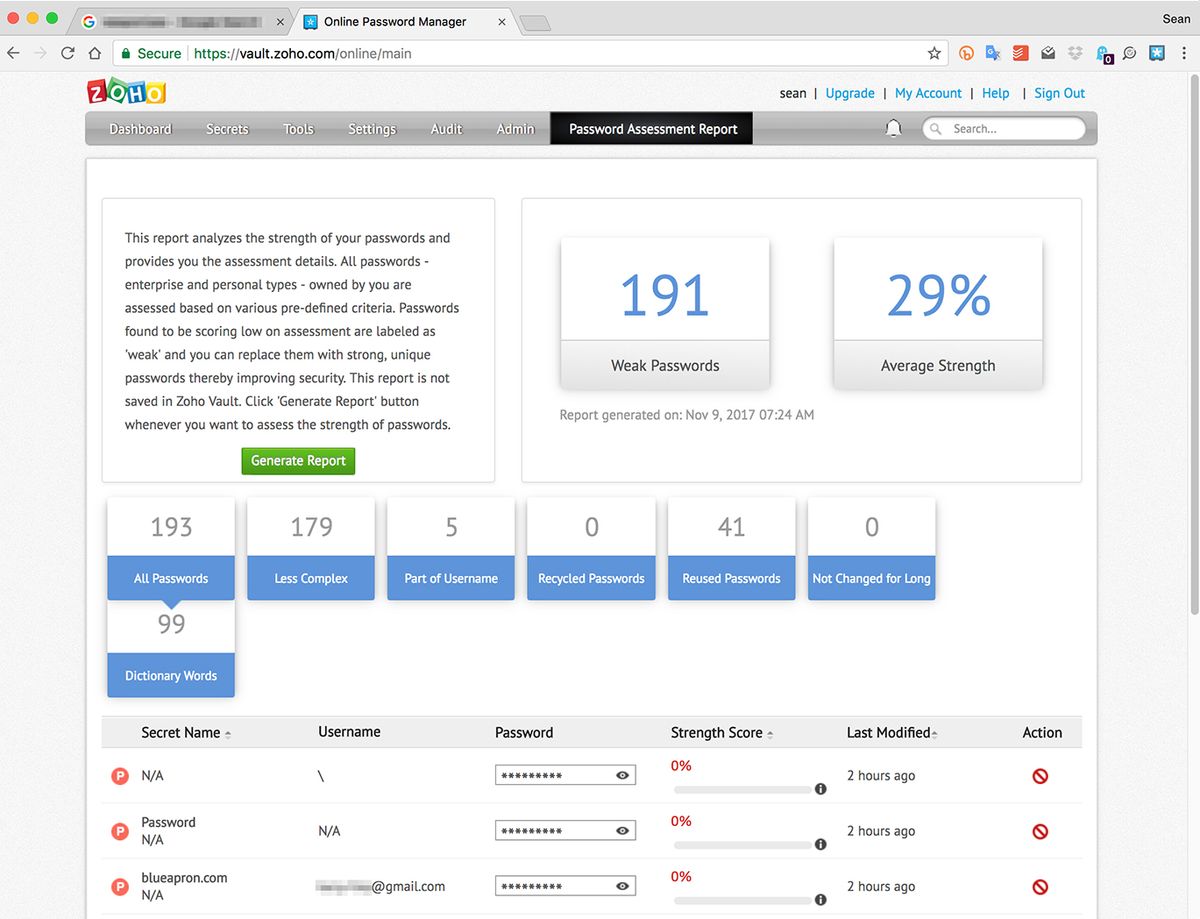Click the red action icon for blueapron.com
The width and height of the screenshot is (1200, 919).
pyautogui.click(x=1040, y=886)
